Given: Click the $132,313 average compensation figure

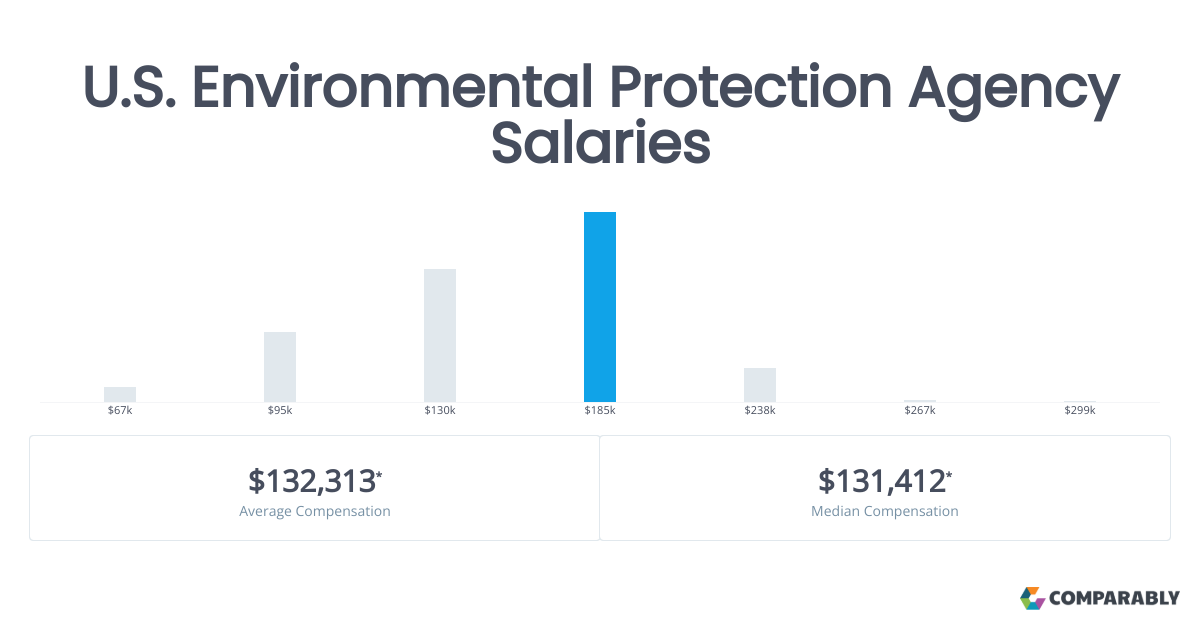Looking at the screenshot, I should pos(314,481).
